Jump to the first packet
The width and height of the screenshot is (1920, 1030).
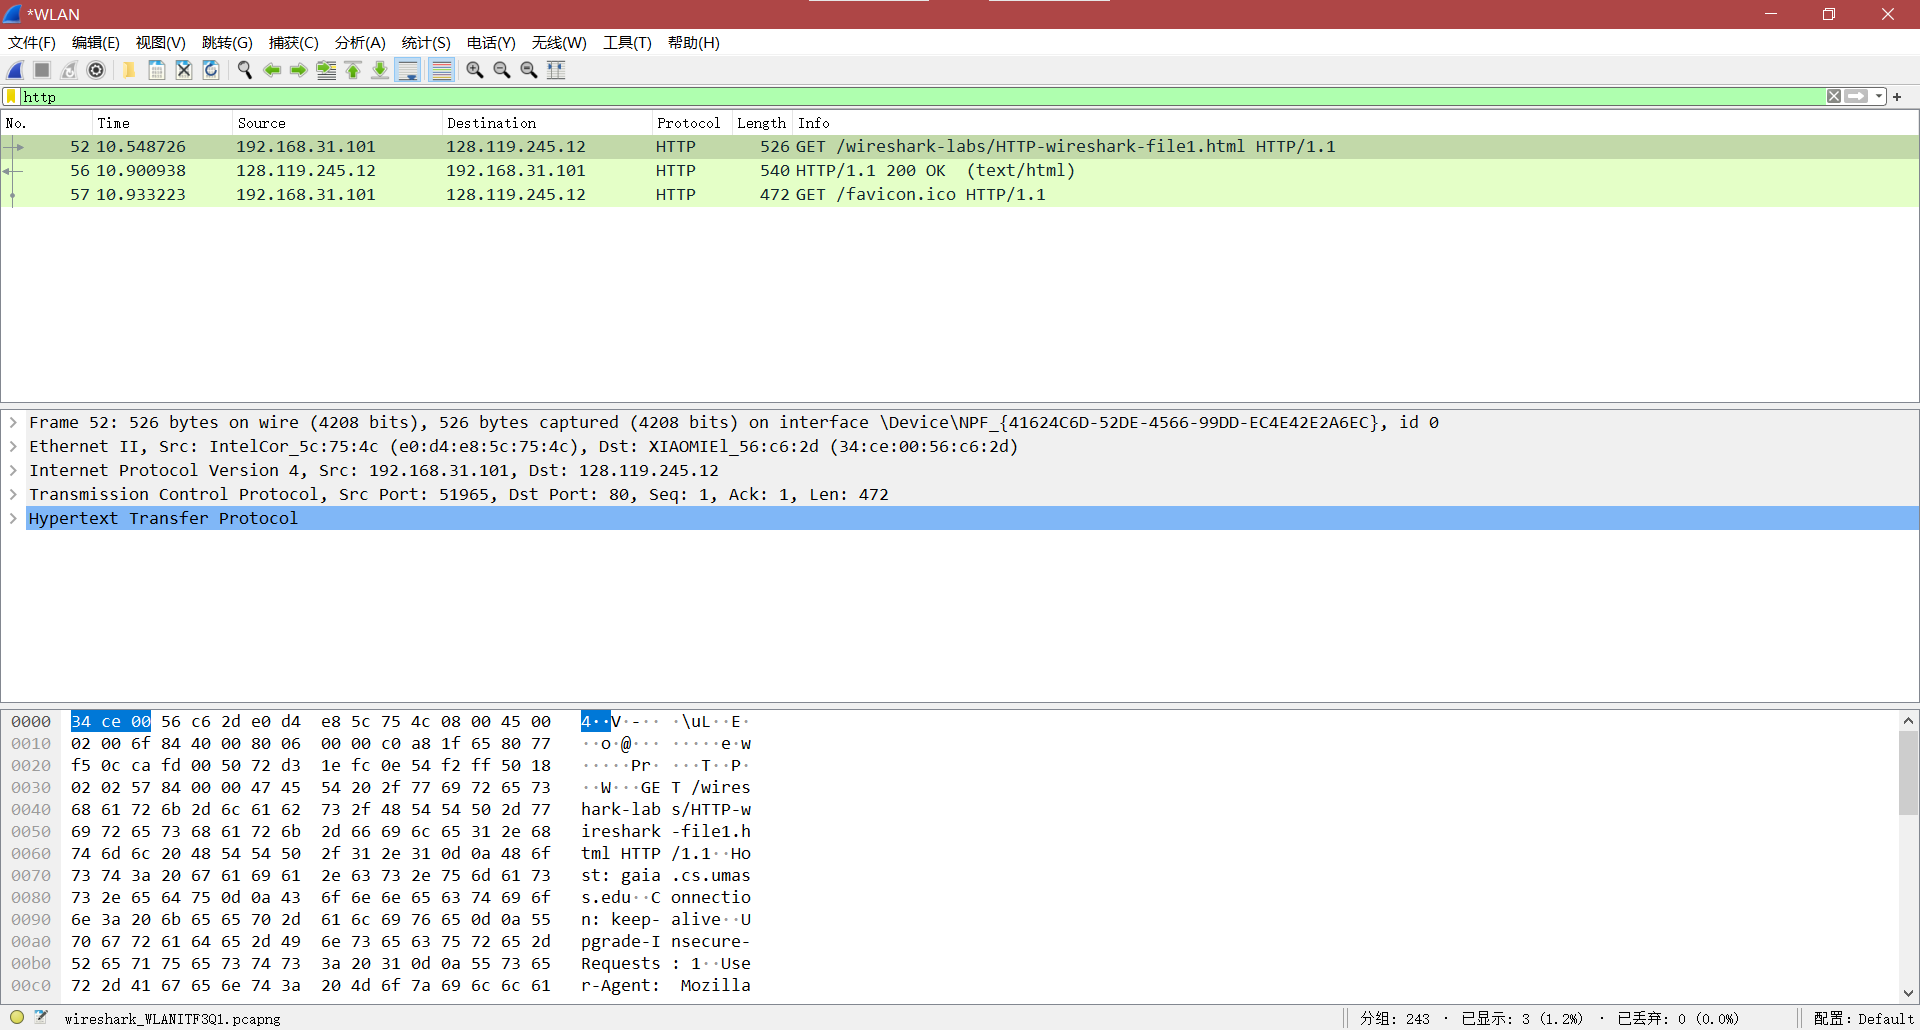[x=353, y=70]
